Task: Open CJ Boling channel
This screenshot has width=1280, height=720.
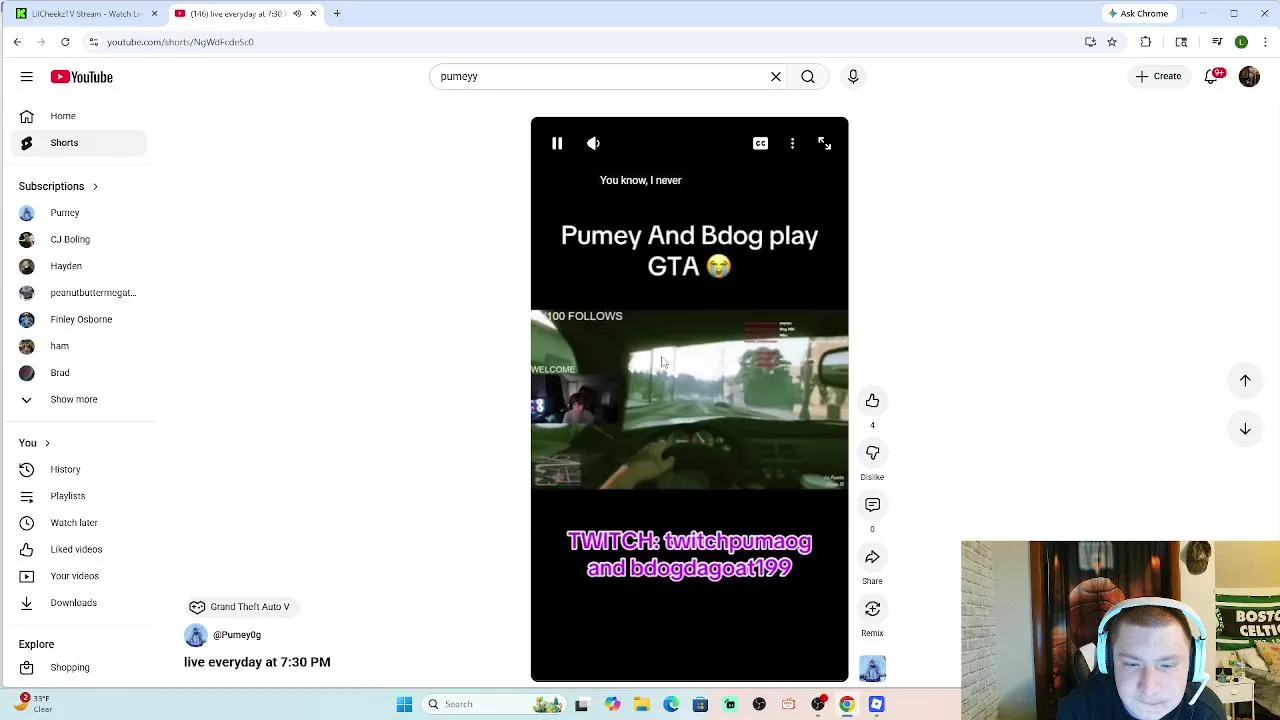Action: [80, 239]
